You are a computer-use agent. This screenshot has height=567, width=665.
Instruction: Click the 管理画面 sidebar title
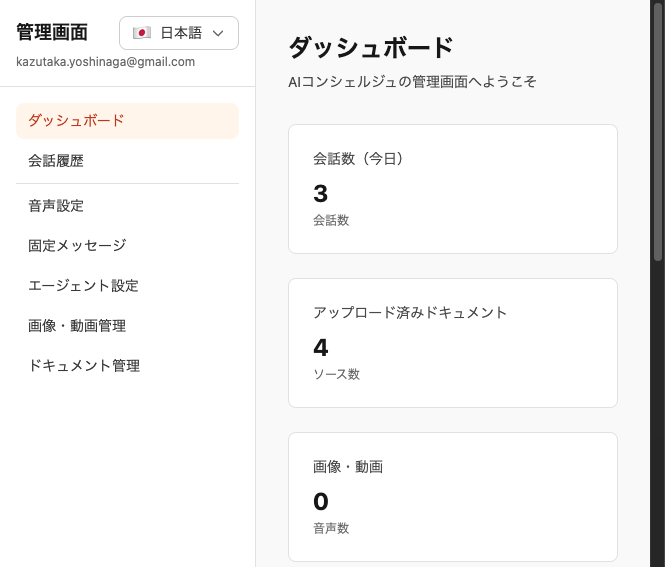point(52,32)
